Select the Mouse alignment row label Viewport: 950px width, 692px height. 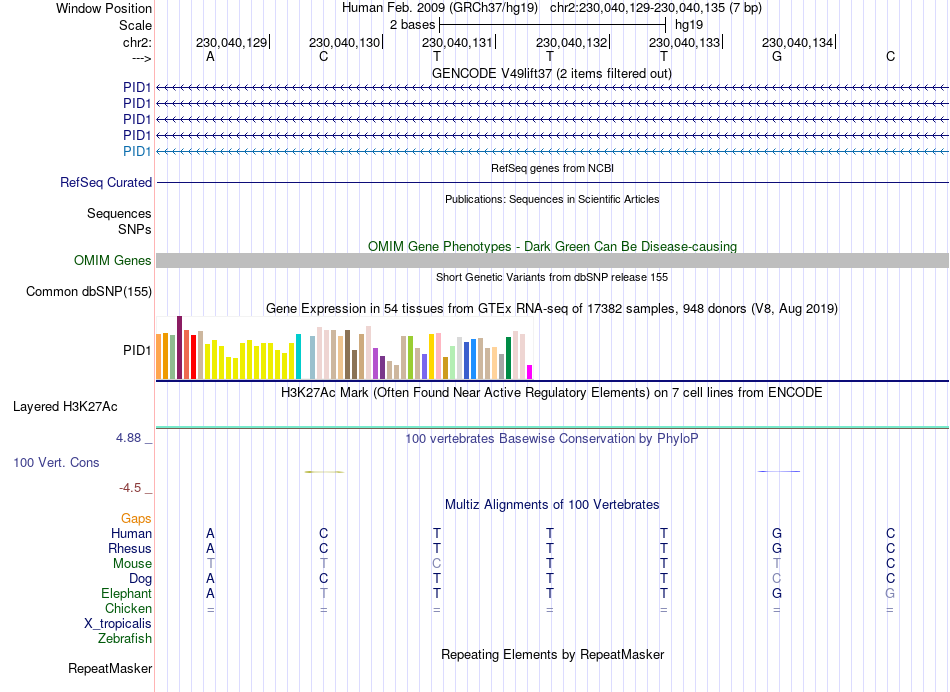132,564
